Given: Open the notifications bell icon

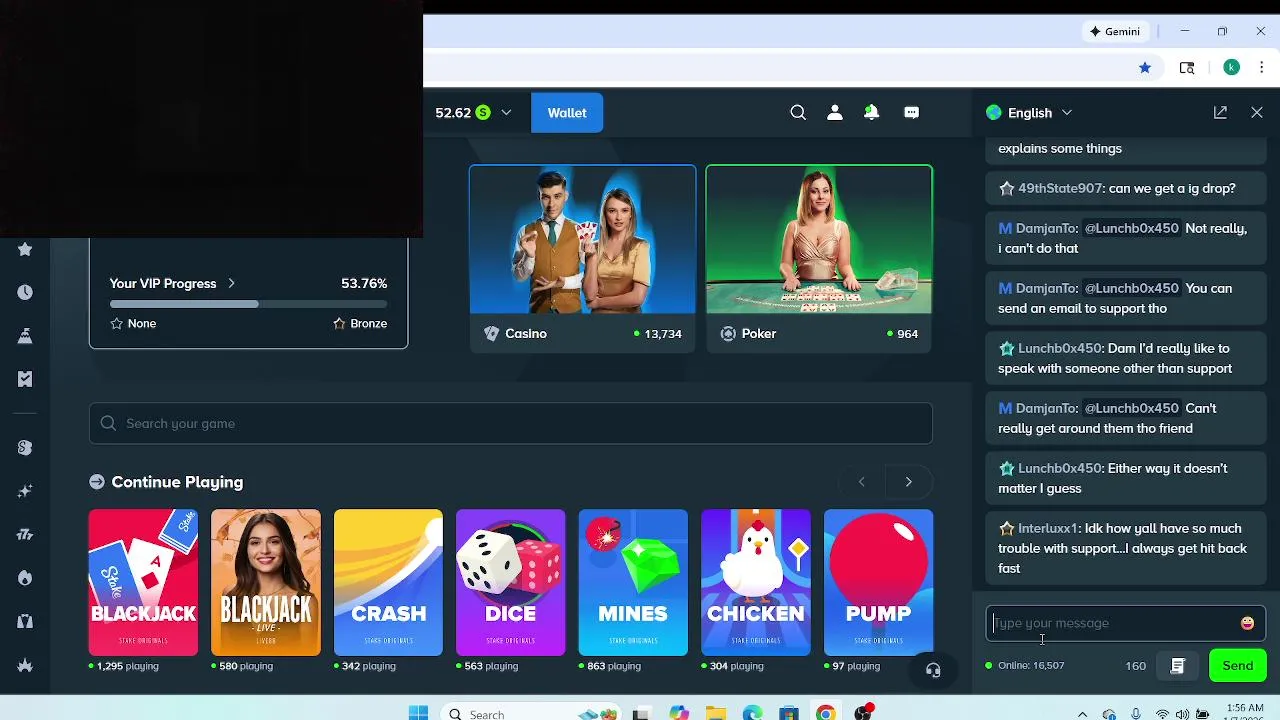Looking at the screenshot, I should [x=872, y=113].
